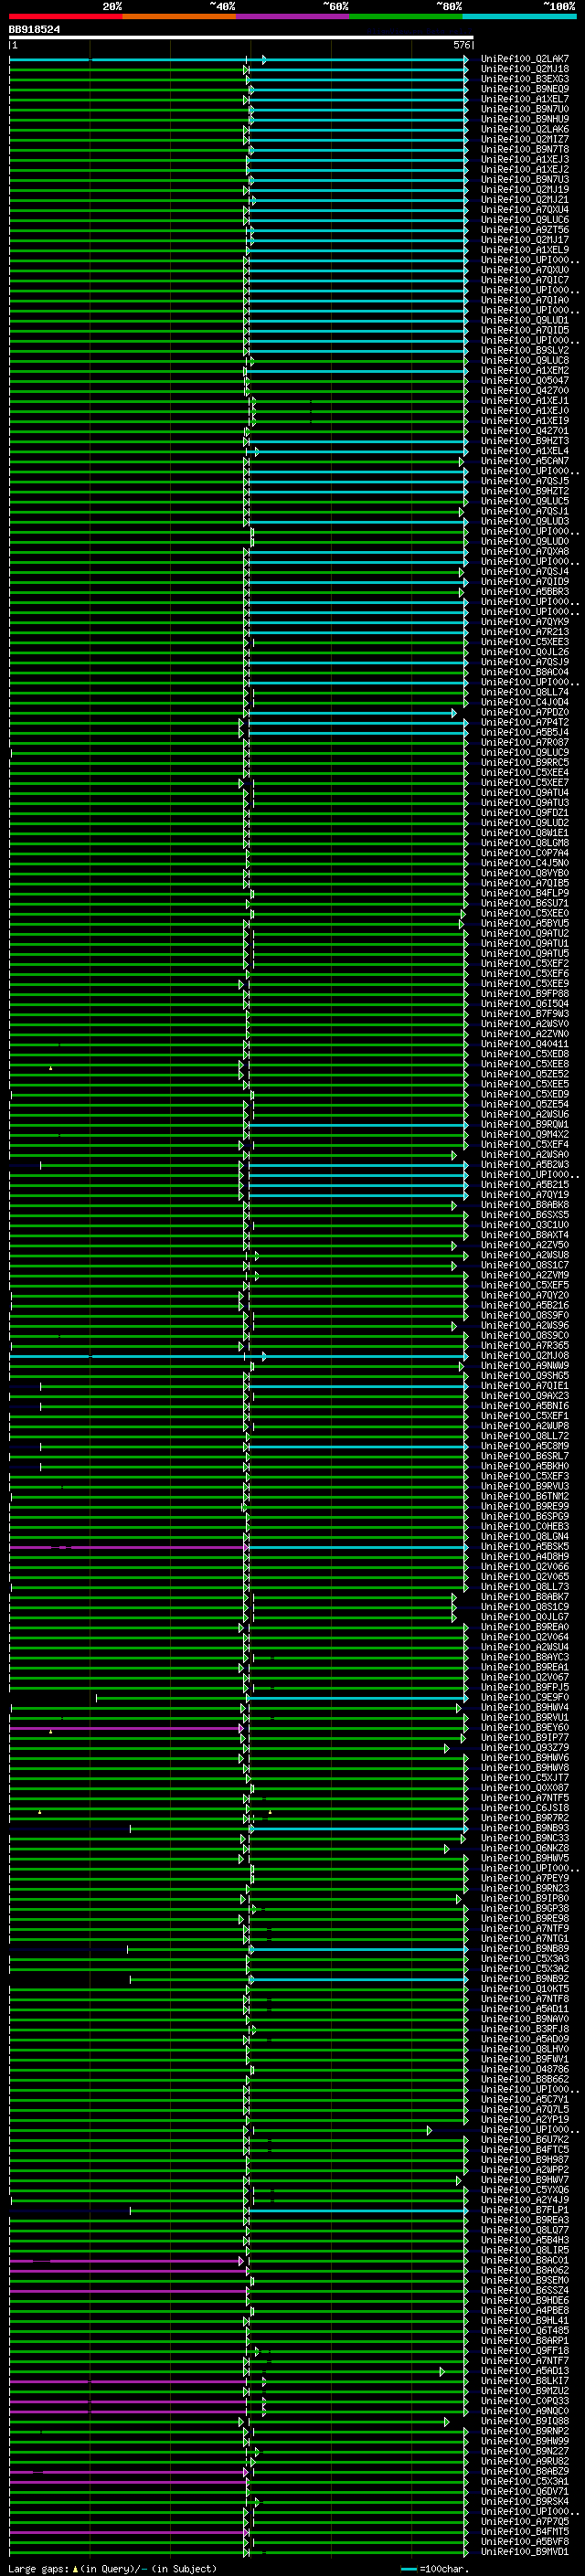Select the UniRef100_Q40411 label

[x=525, y=1044]
